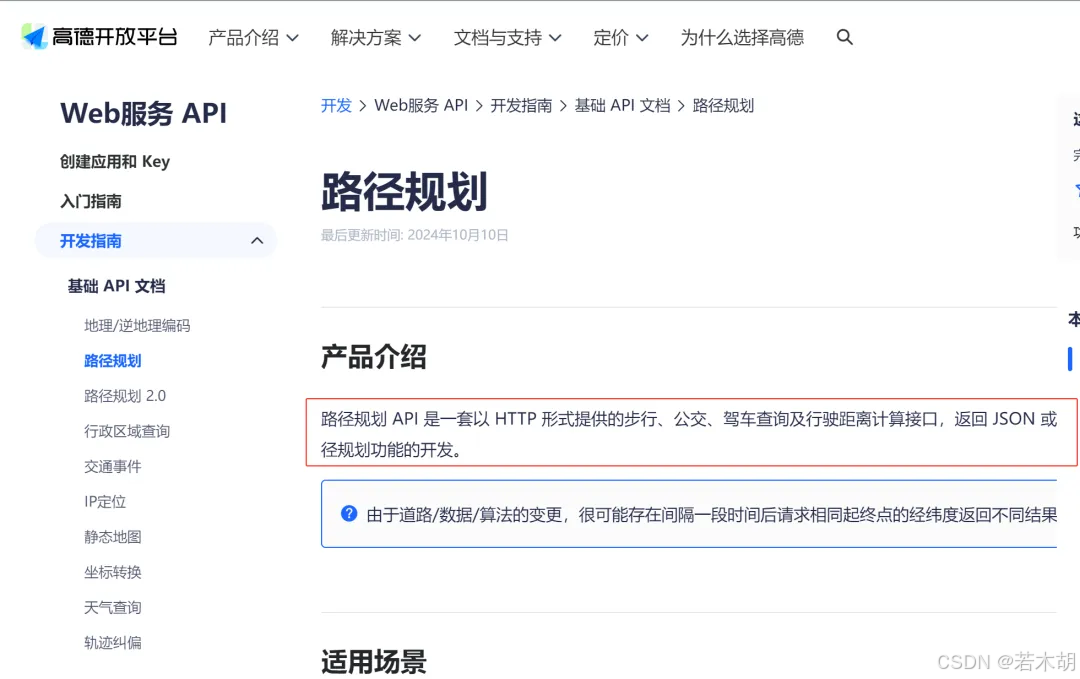The height and width of the screenshot is (679, 1080).
Task: Open 地理/逆地理编码 in the sidebar
Action: tap(137, 326)
